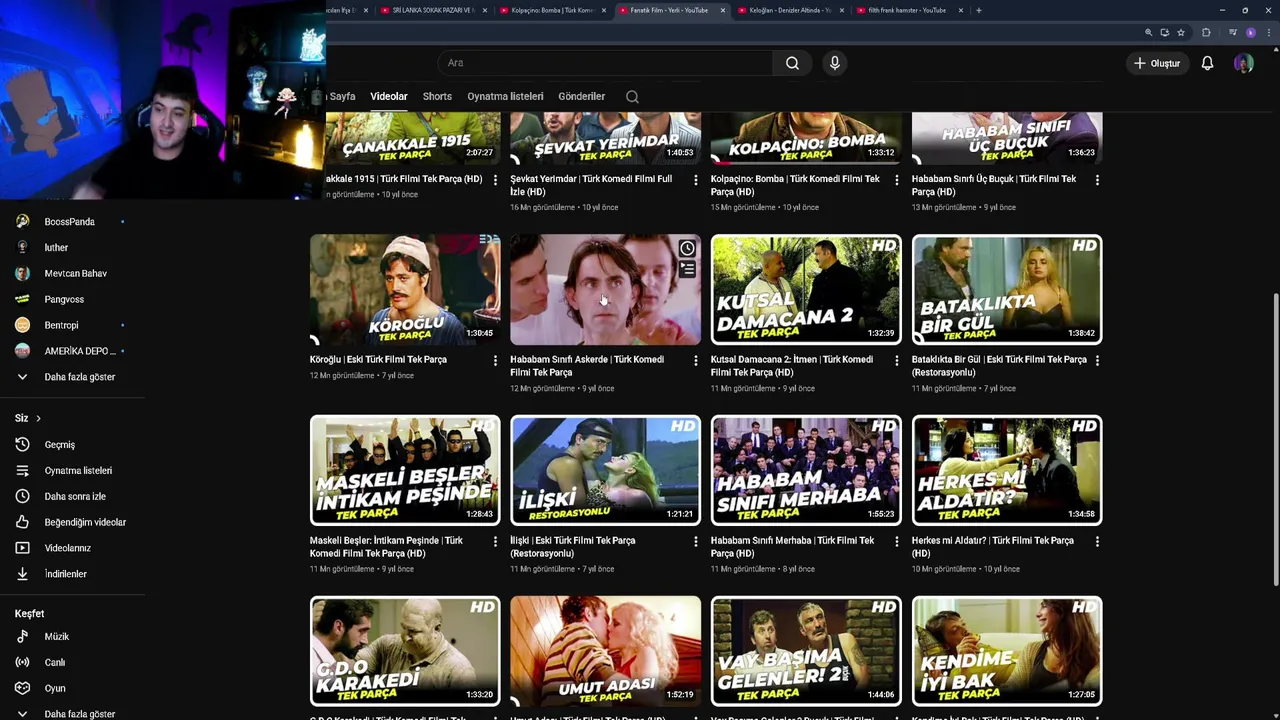Play the Maskeli Beşler İntikam Peşinde thumbnail
Image resolution: width=1280 pixels, height=720 pixels.
[405, 471]
